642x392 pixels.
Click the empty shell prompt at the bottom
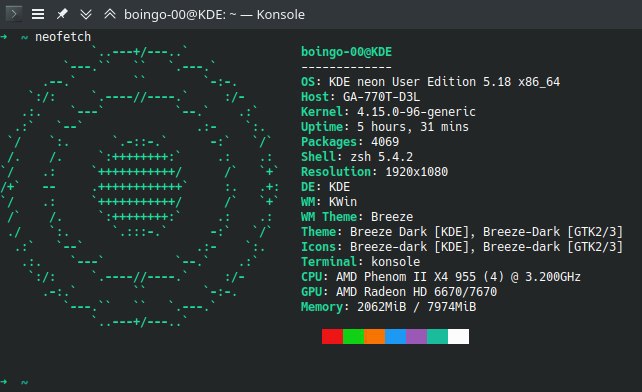(14, 382)
